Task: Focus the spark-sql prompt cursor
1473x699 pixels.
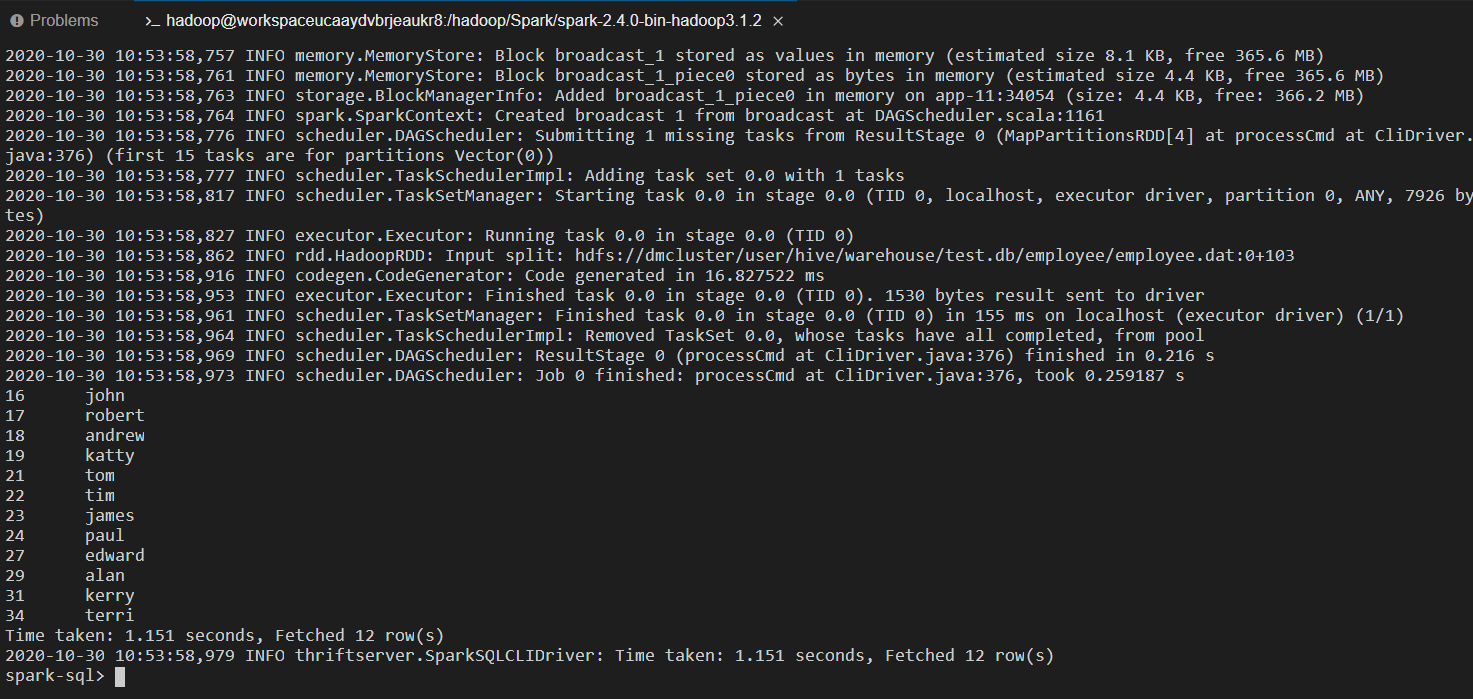Action: (x=120, y=676)
